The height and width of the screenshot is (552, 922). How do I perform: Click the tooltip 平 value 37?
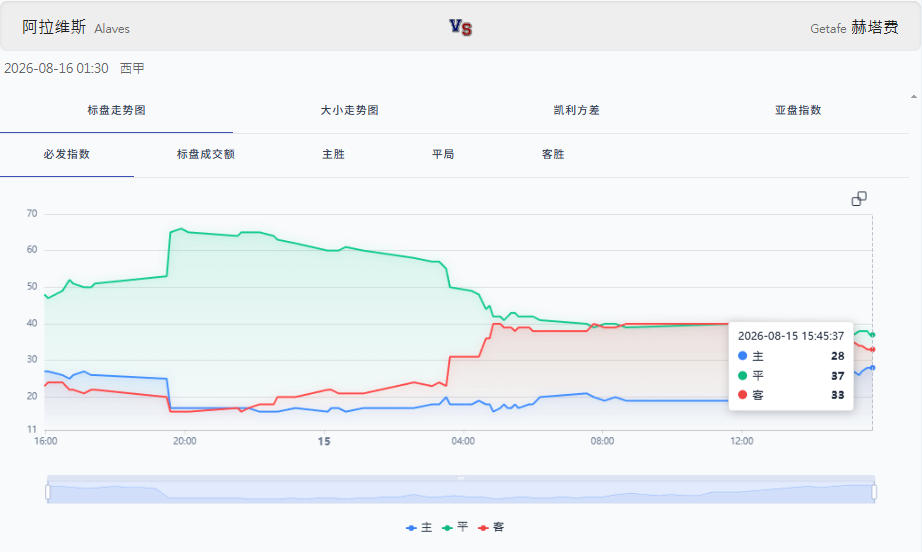click(837, 376)
